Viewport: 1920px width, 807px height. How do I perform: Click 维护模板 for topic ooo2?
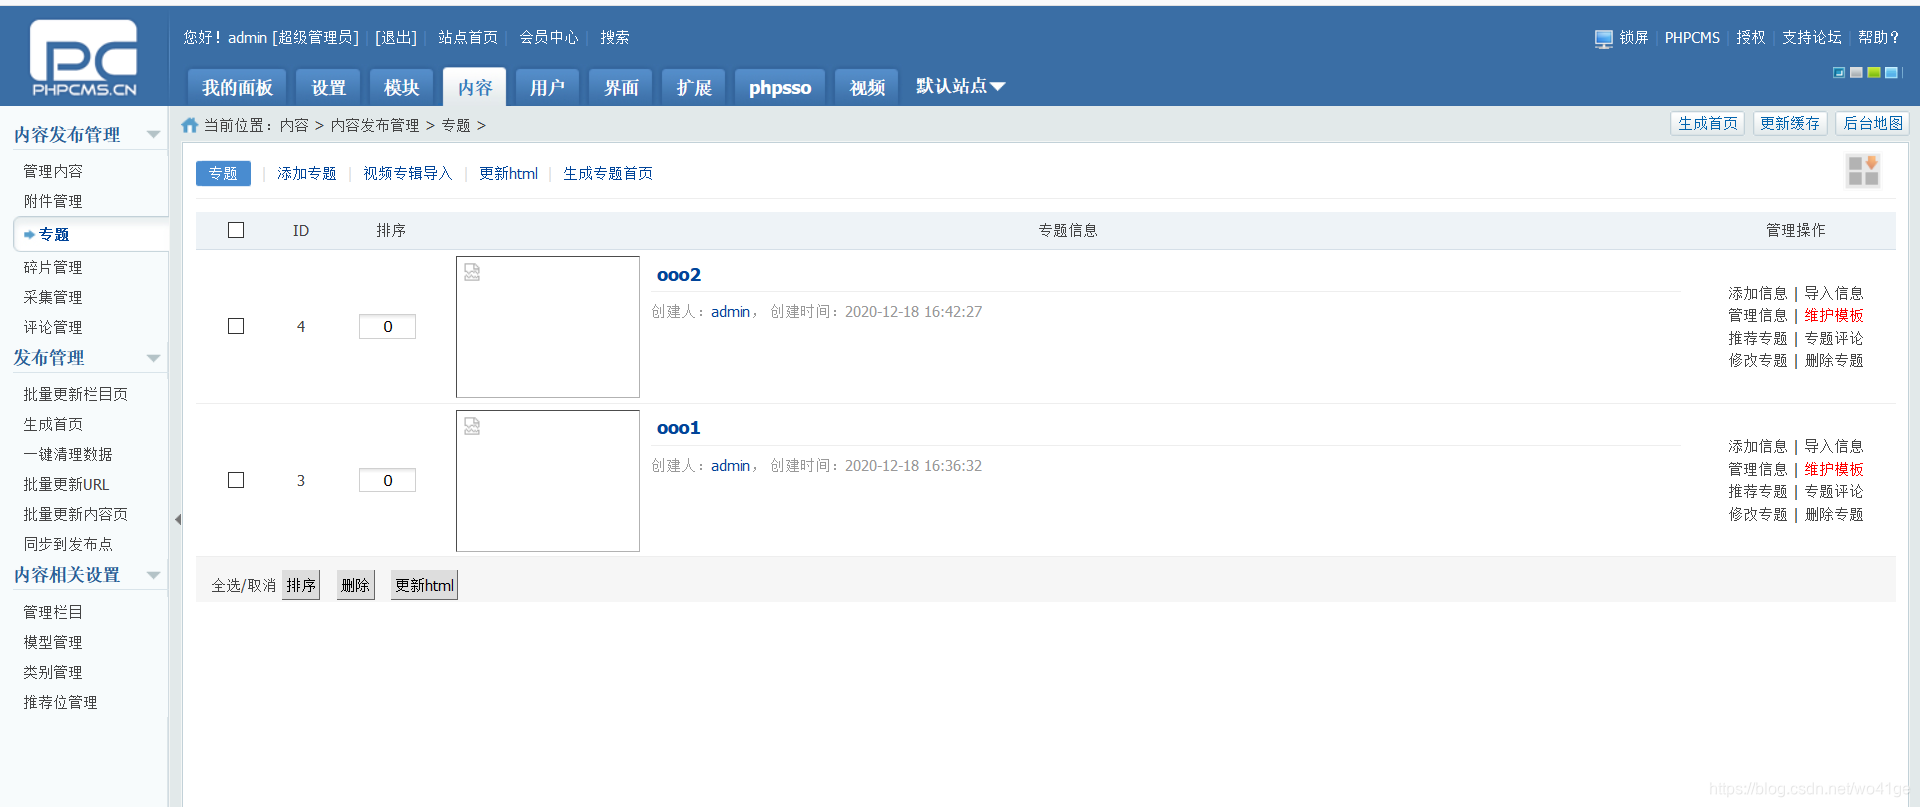[1834, 315]
